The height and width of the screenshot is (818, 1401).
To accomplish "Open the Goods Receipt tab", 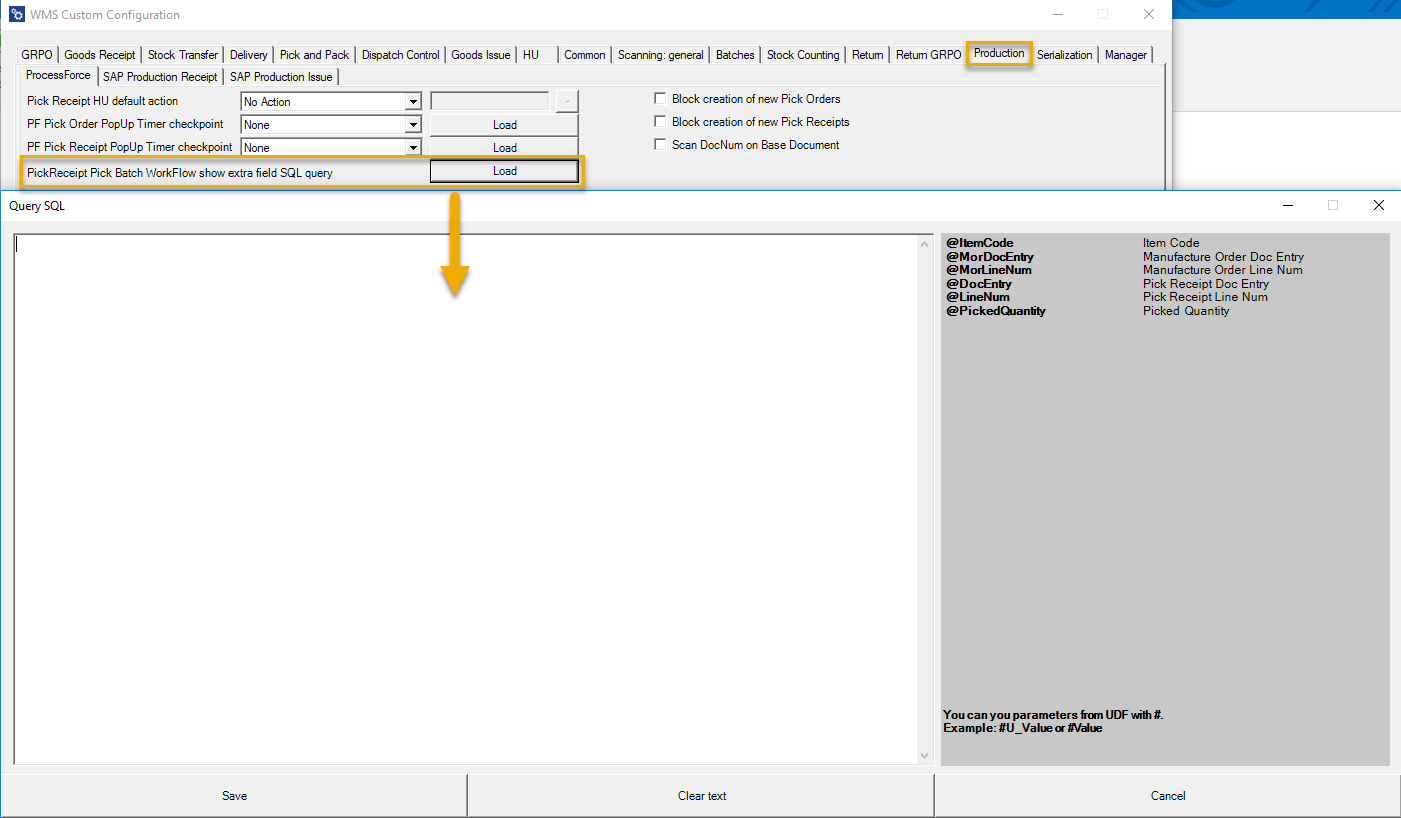I will (100, 55).
